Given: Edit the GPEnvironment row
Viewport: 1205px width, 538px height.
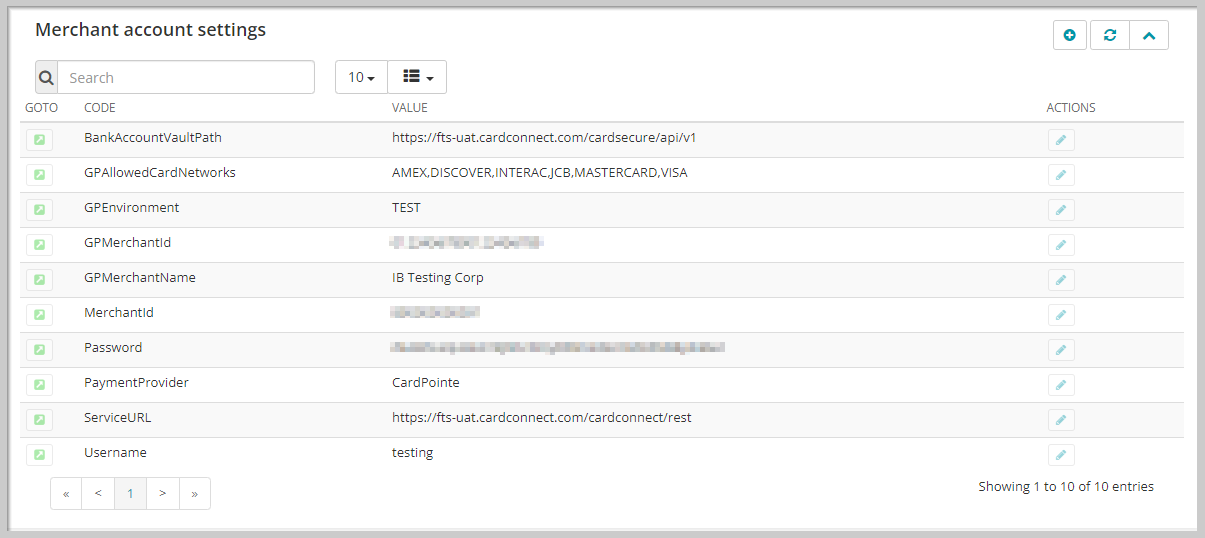Looking at the screenshot, I should (1061, 210).
